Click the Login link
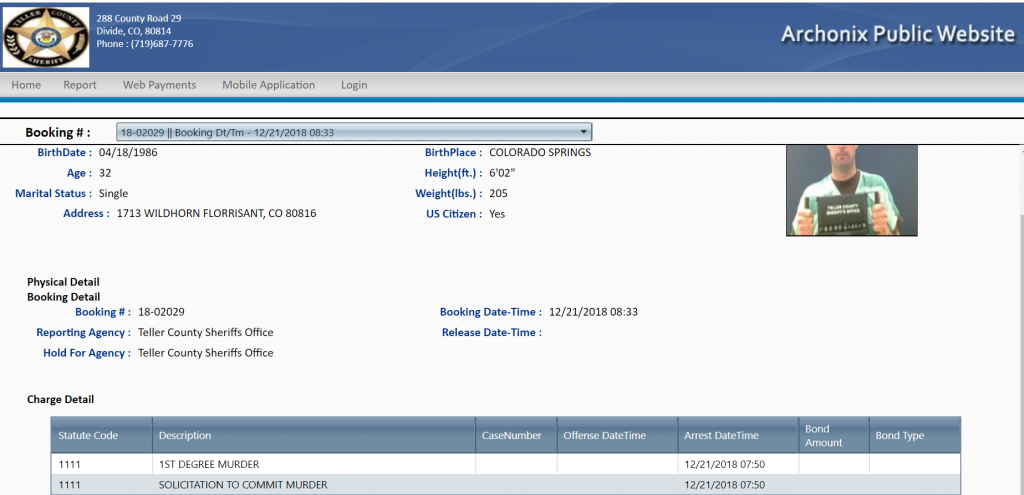This screenshot has height=495, width=1024. click(354, 85)
